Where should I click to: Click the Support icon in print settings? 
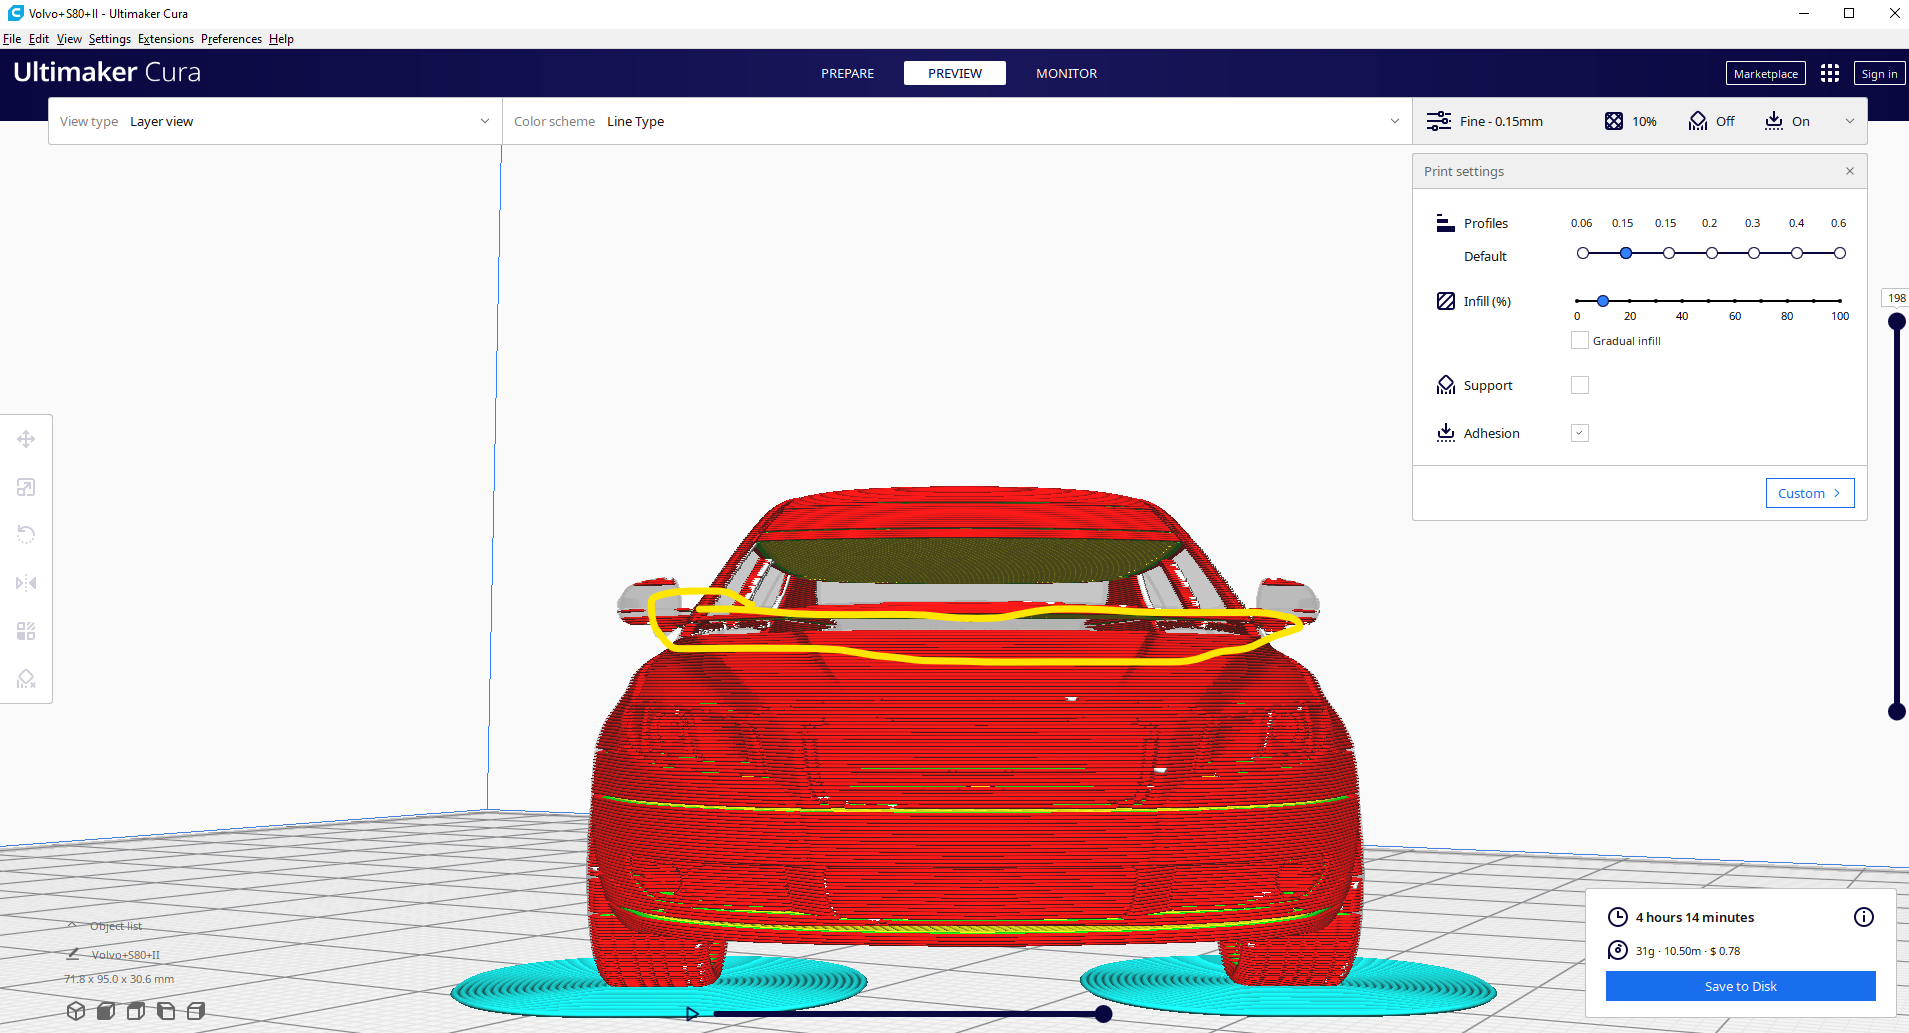1446,385
